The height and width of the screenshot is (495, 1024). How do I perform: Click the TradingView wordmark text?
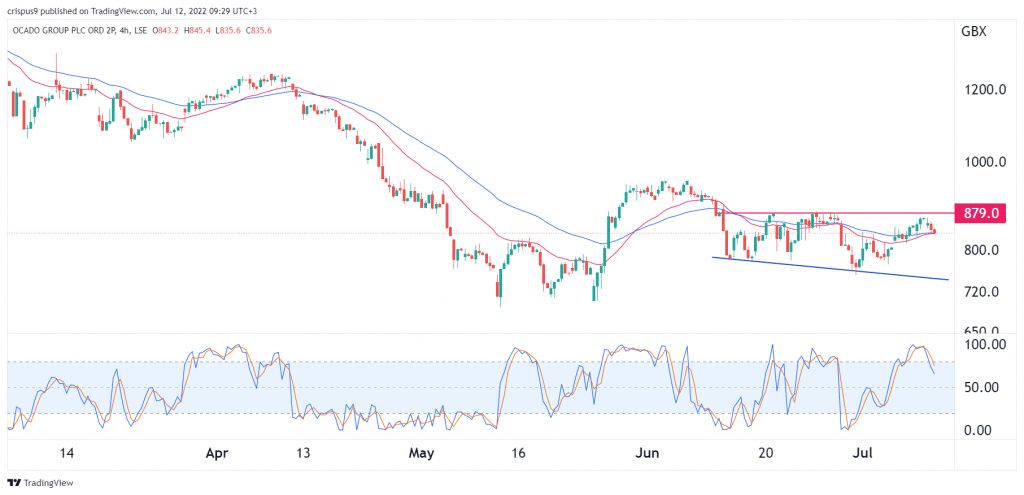click(x=49, y=483)
